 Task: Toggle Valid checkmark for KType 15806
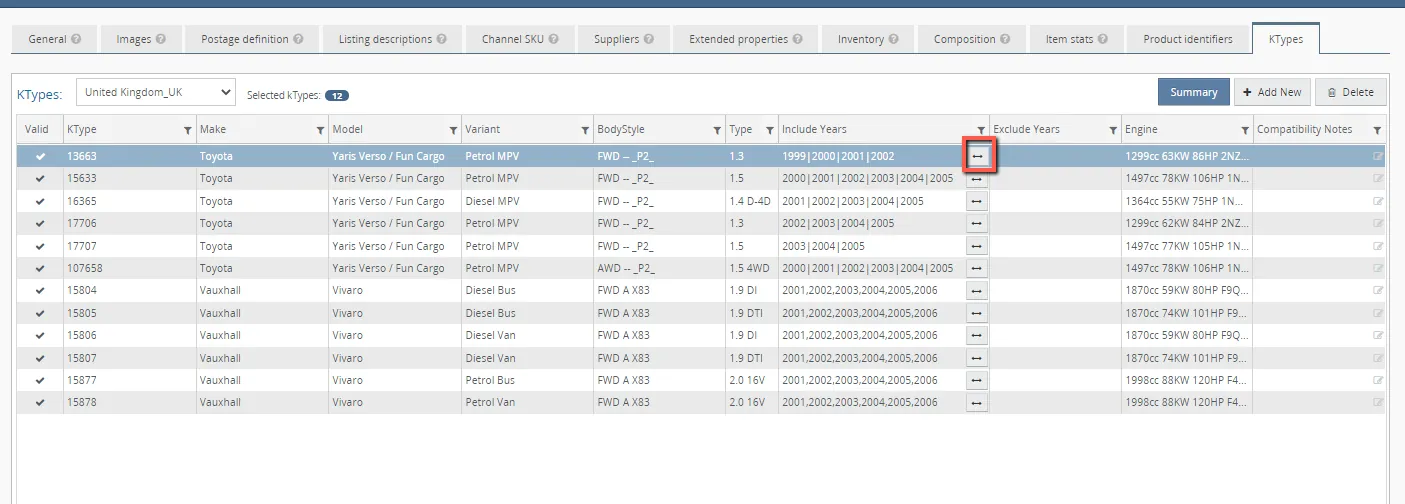[x=40, y=335]
